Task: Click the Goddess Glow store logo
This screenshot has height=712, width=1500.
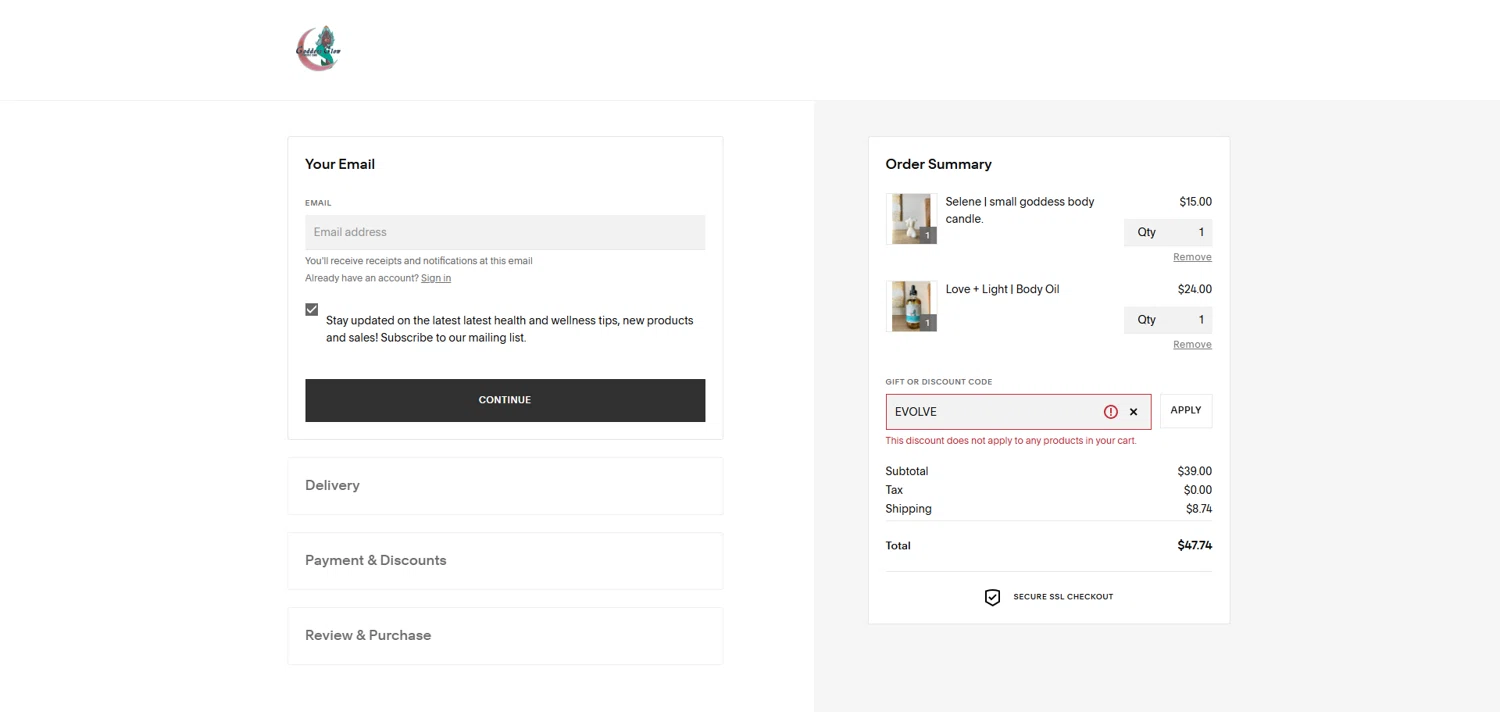Action: 318,48
